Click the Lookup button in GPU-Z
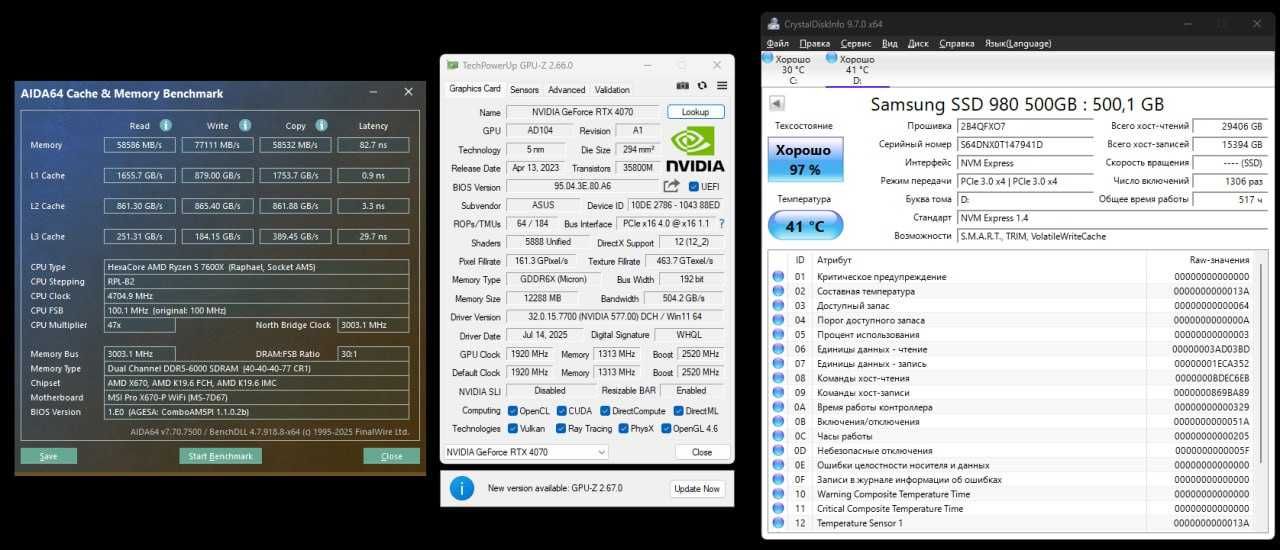The image size is (1280, 550). (x=695, y=112)
